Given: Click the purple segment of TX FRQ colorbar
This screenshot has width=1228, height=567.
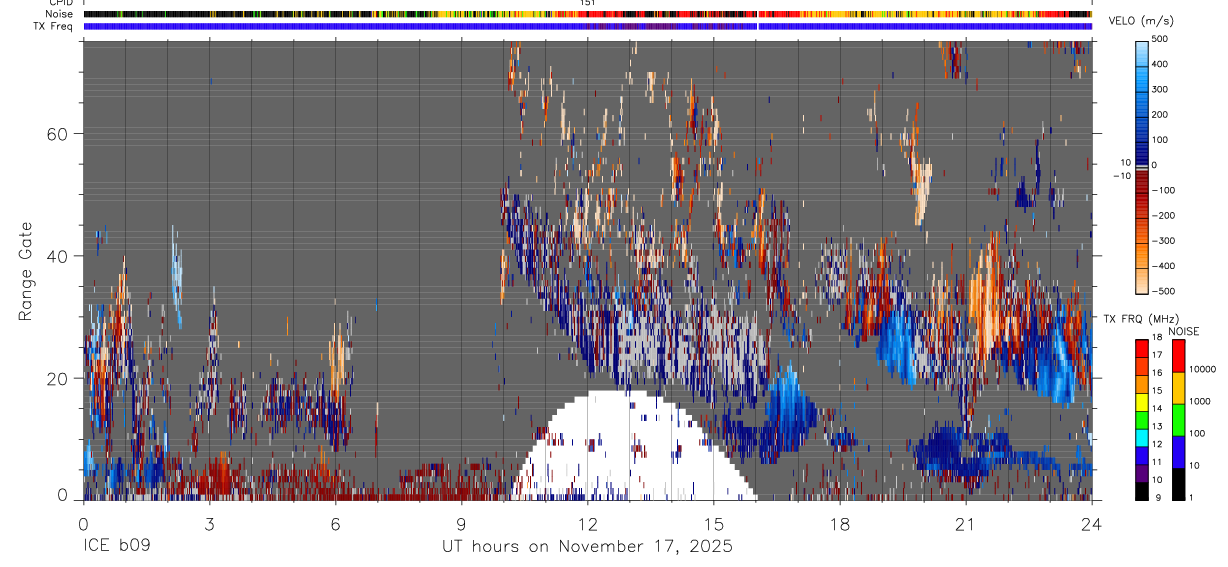Looking at the screenshot, I should [1142, 473].
